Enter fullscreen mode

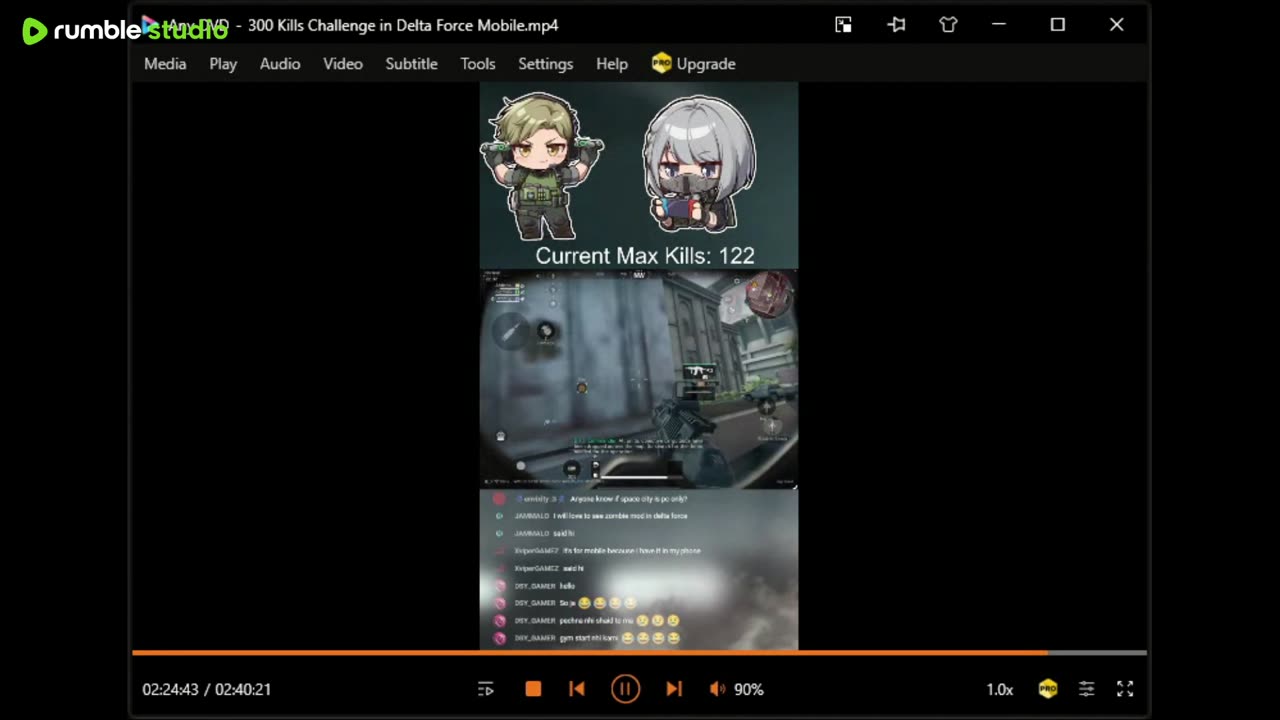(x=1125, y=689)
